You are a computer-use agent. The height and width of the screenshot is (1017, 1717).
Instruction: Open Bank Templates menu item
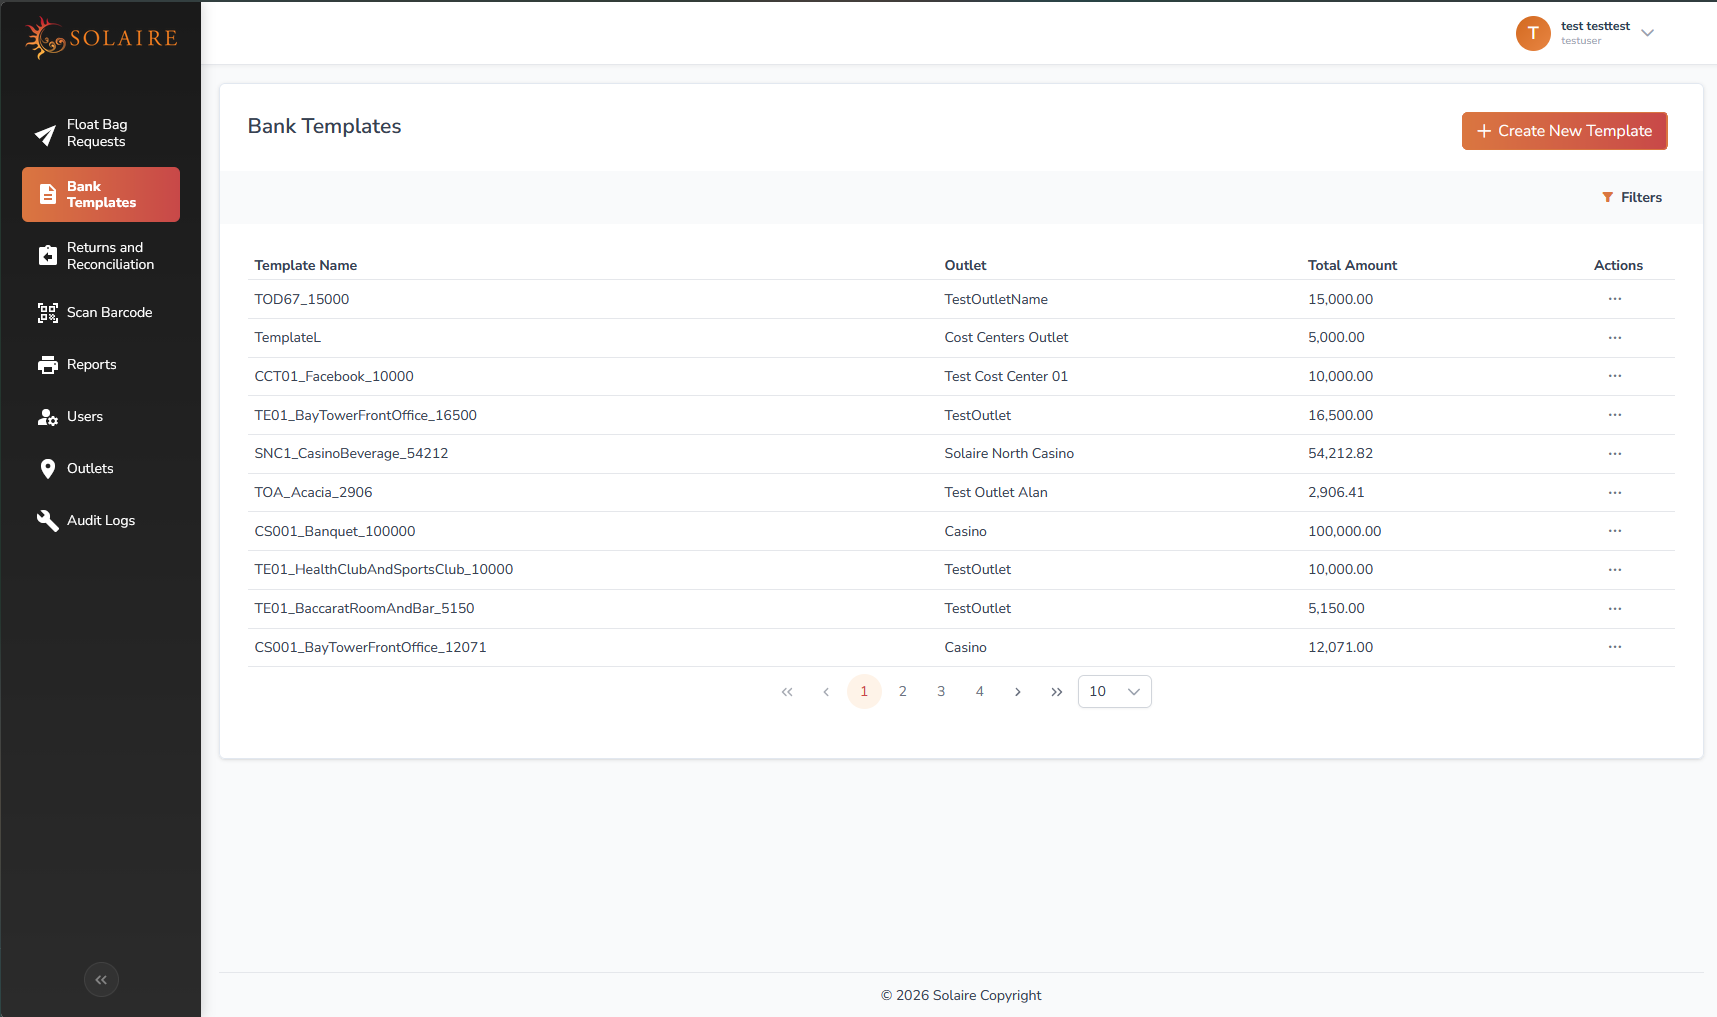coord(101,194)
